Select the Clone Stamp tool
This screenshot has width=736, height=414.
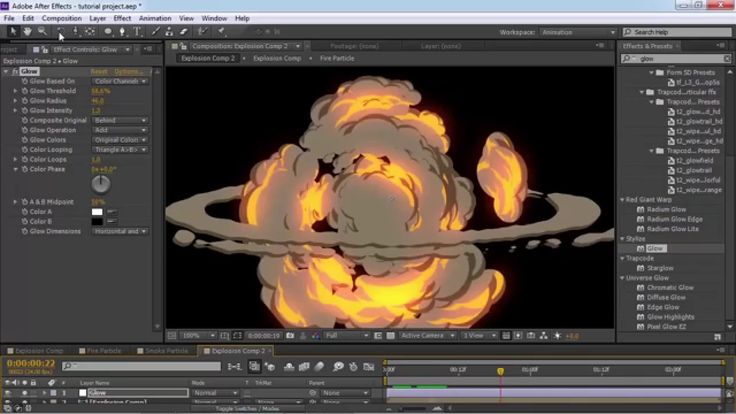[169, 31]
